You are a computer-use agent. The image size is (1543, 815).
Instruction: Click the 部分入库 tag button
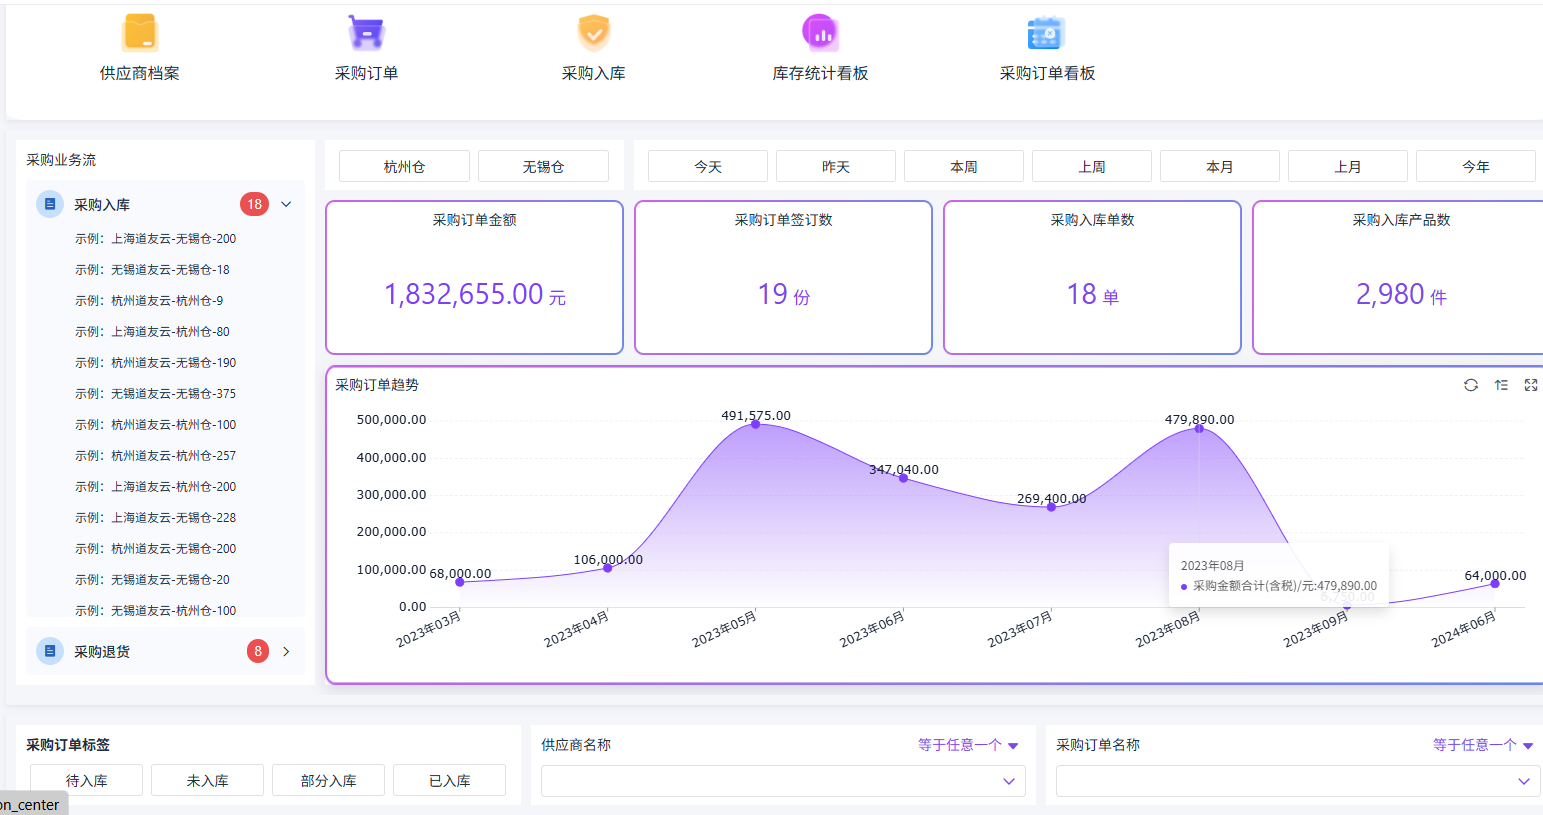pyautogui.click(x=328, y=780)
